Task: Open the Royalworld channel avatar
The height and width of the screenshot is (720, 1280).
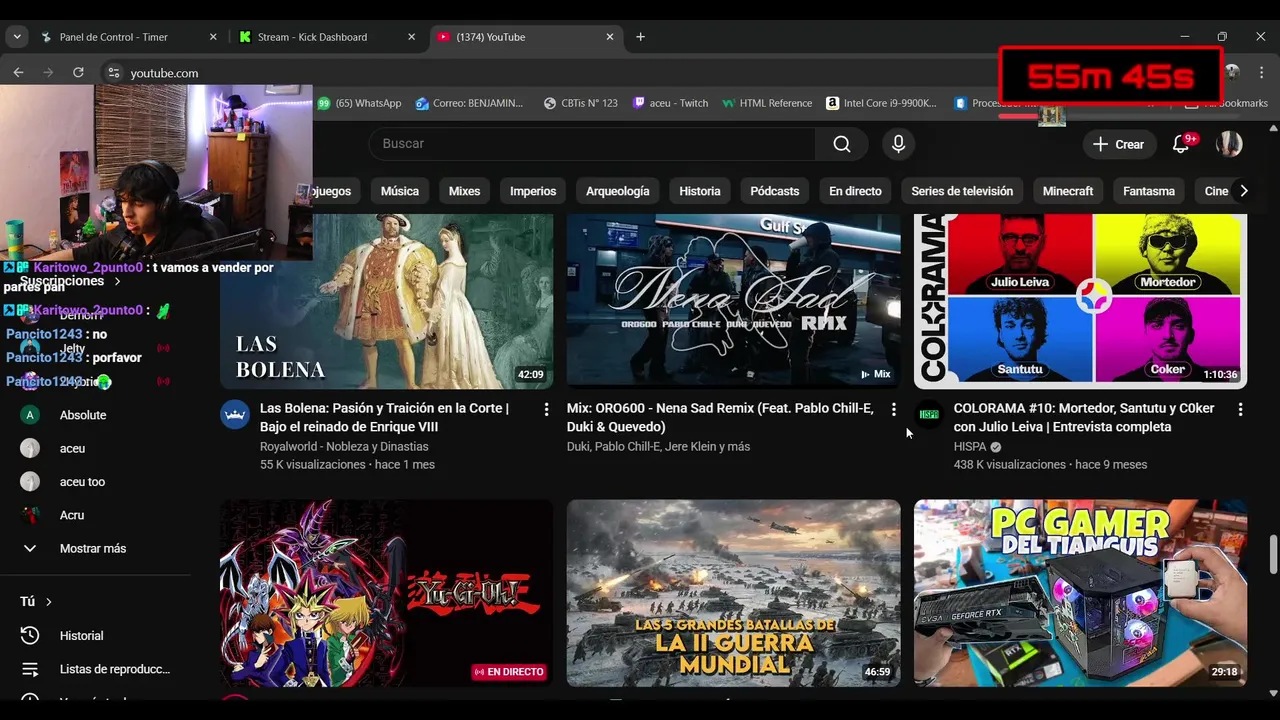Action: coord(235,414)
